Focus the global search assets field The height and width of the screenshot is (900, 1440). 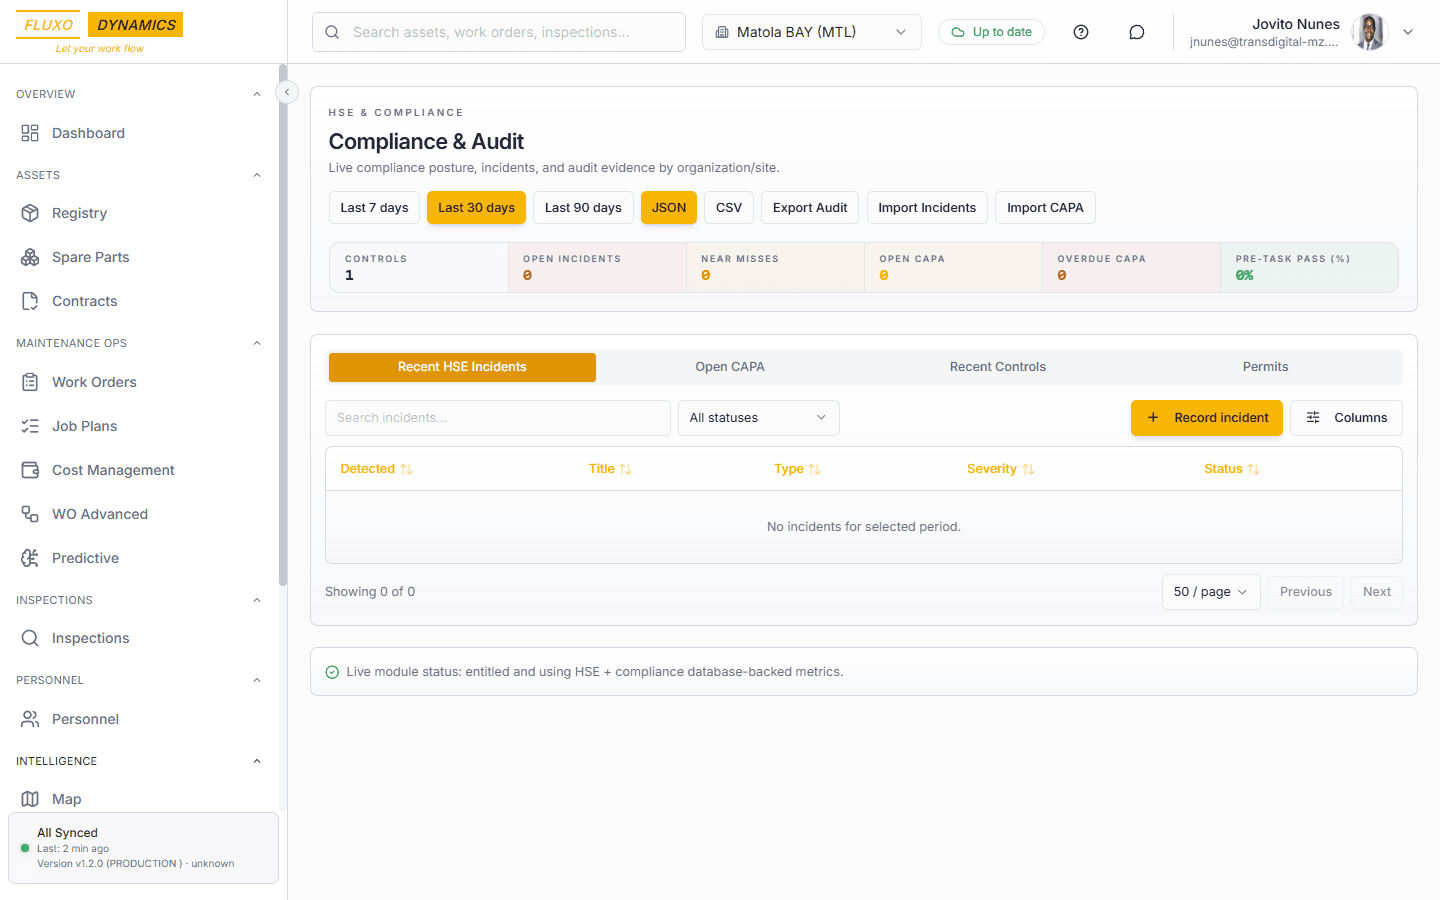pyautogui.click(x=499, y=32)
